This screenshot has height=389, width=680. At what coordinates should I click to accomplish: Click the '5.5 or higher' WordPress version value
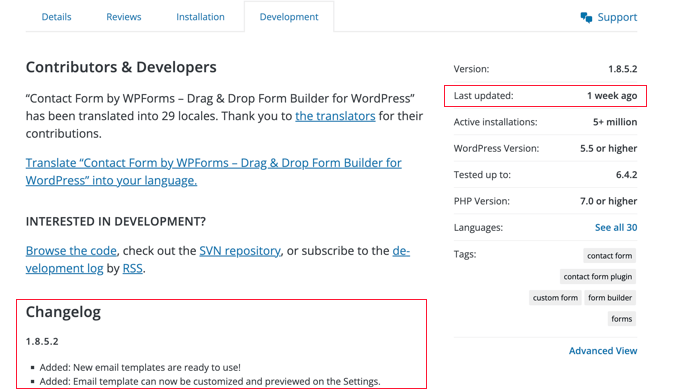pos(608,149)
